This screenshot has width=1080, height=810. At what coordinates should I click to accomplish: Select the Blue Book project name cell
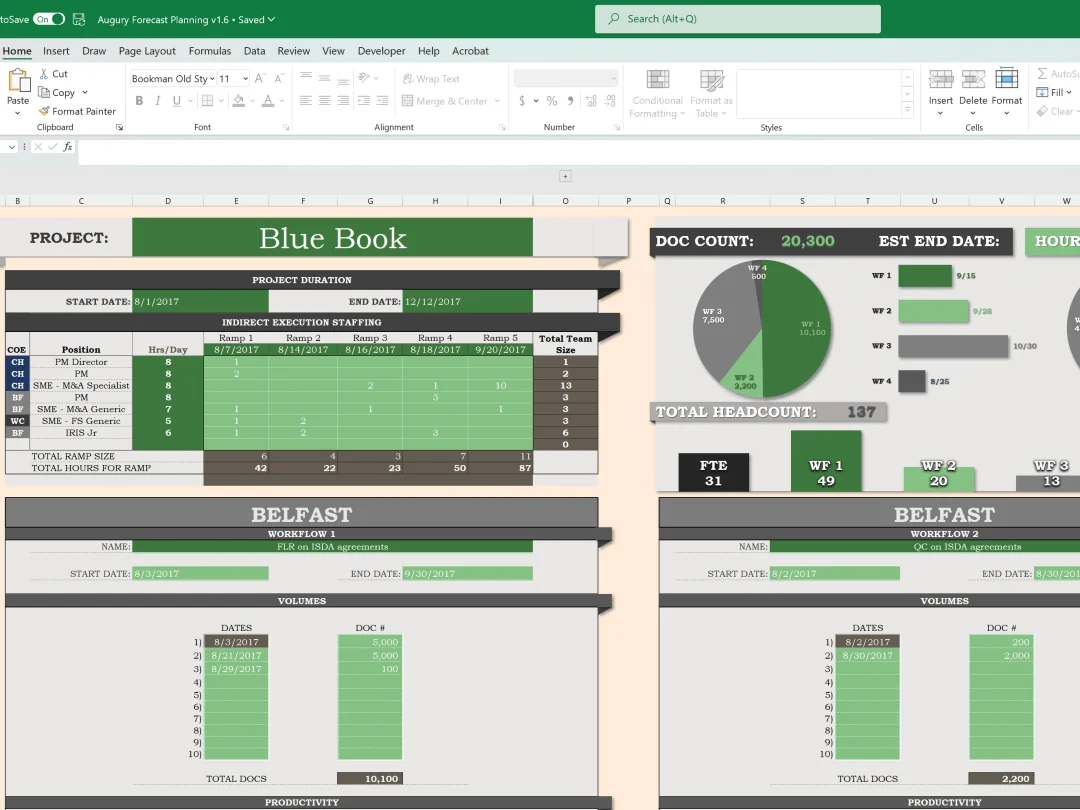pos(332,238)
